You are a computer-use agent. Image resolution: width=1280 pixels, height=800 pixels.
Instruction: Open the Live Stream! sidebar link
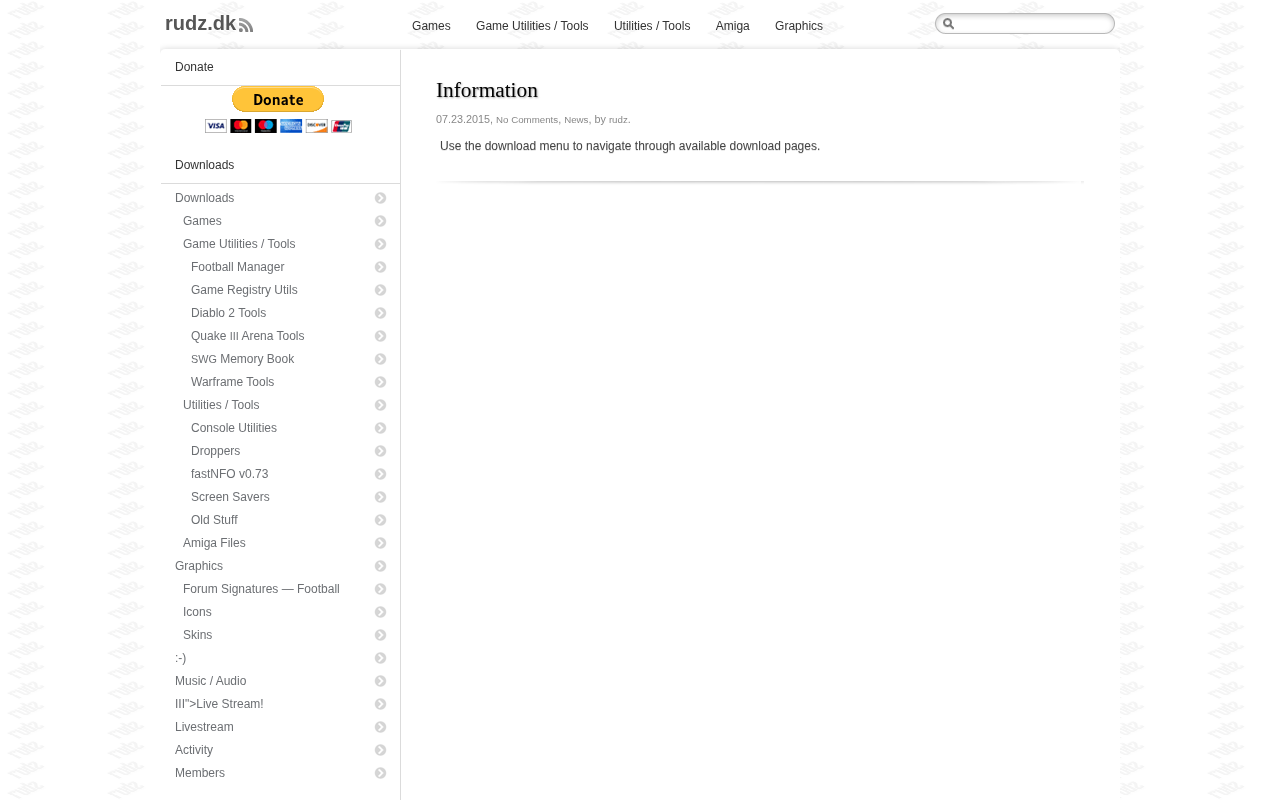[219, 704]
